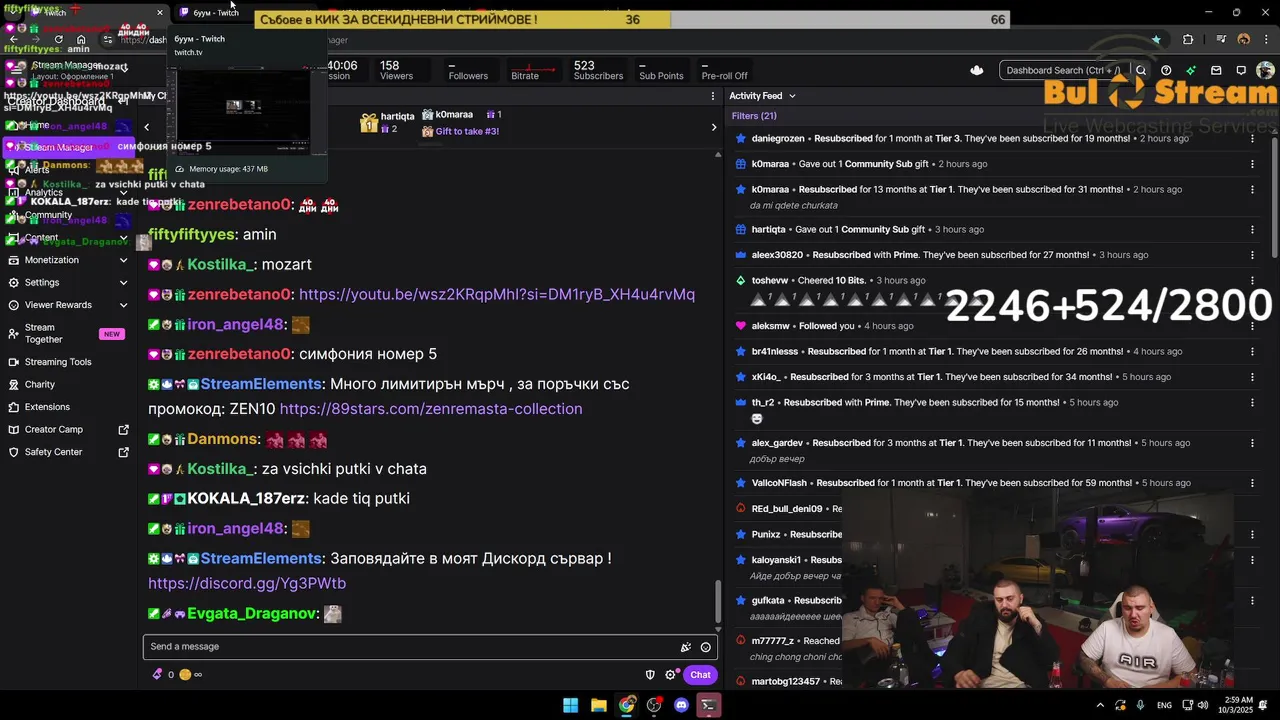
Task: Open File Explorer from taskbar
Action: coord(598,705)
